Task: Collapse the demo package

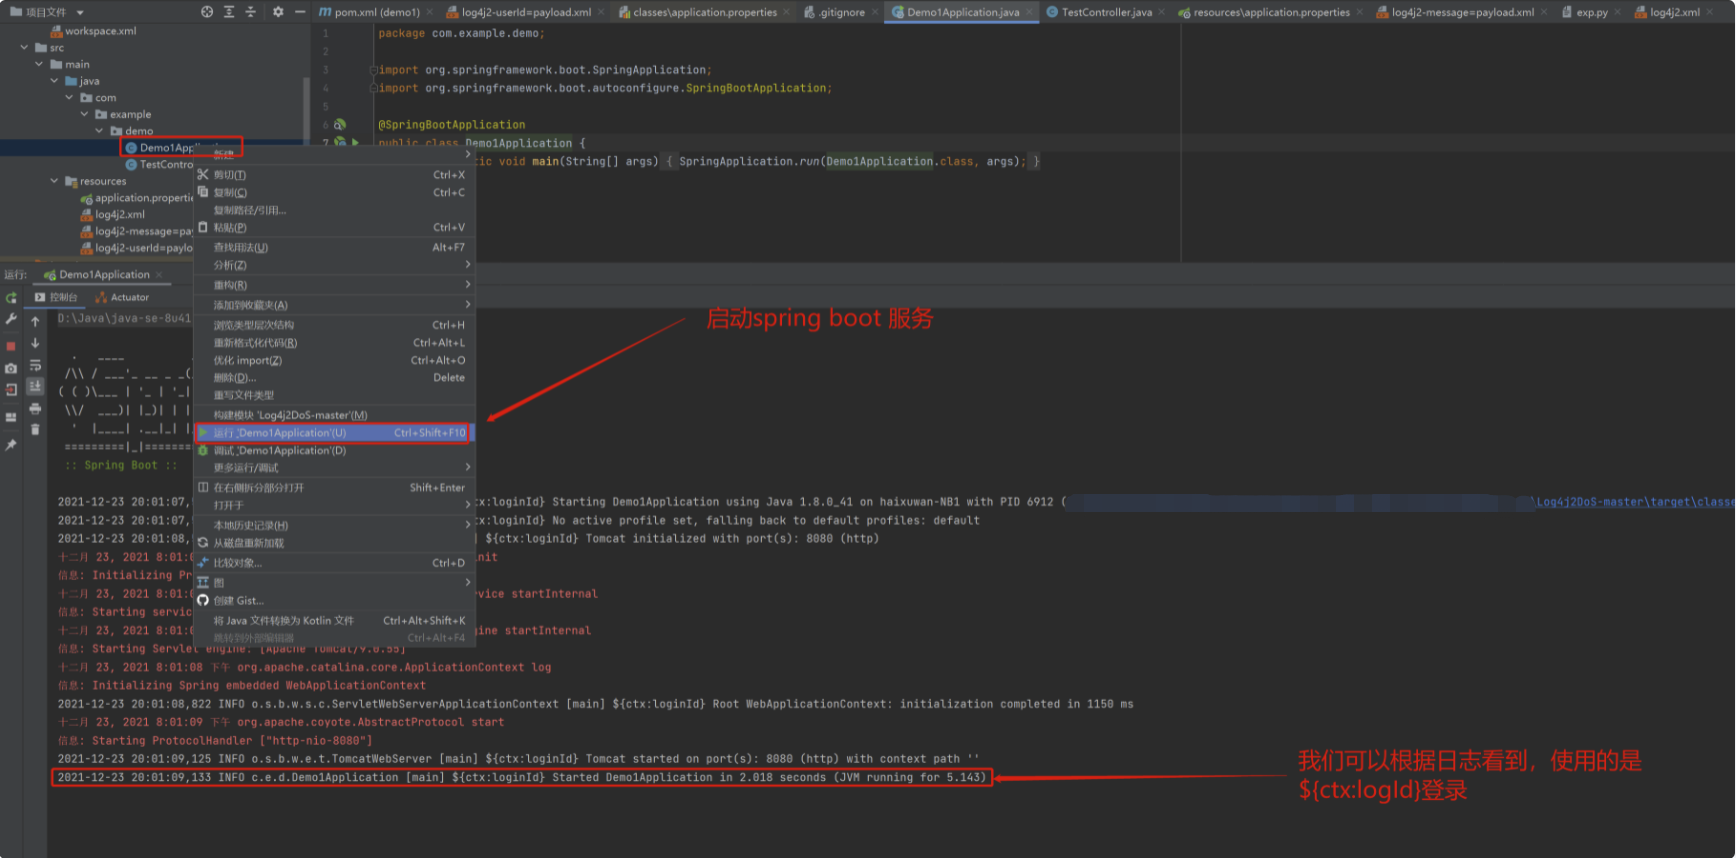Action: coord(99,131)
